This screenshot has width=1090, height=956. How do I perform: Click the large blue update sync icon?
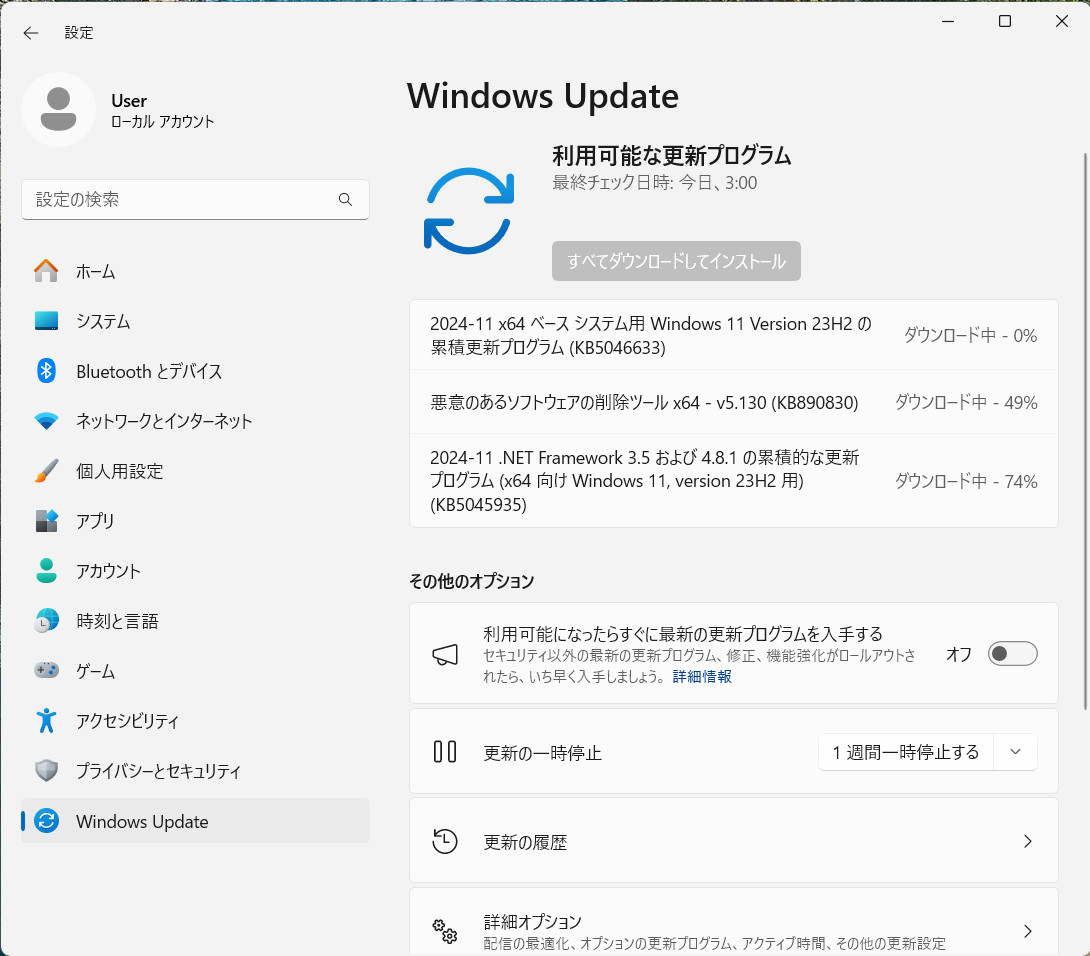[469, 211]
